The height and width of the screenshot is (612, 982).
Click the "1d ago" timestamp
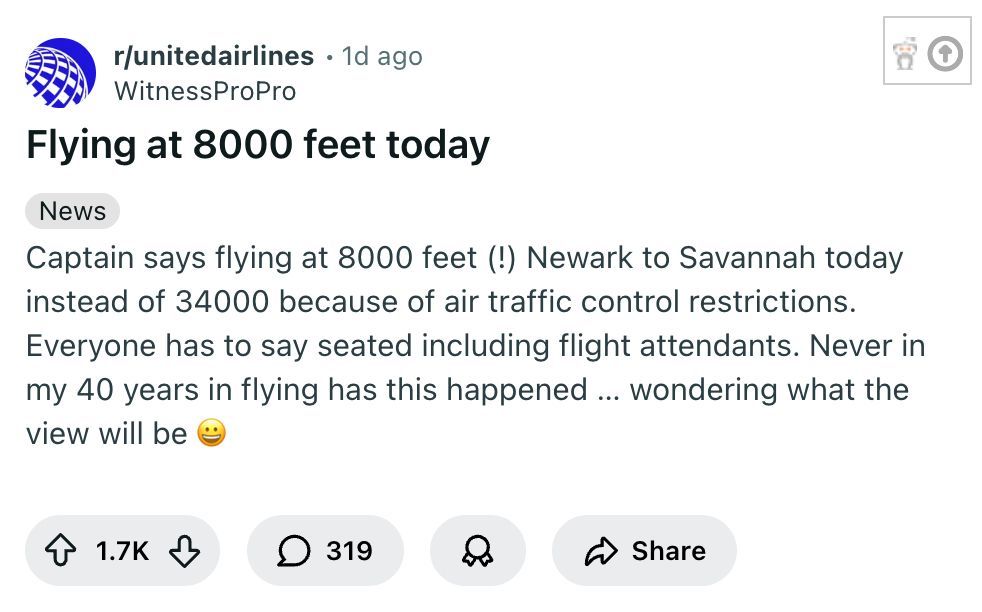tap(382, 57)
